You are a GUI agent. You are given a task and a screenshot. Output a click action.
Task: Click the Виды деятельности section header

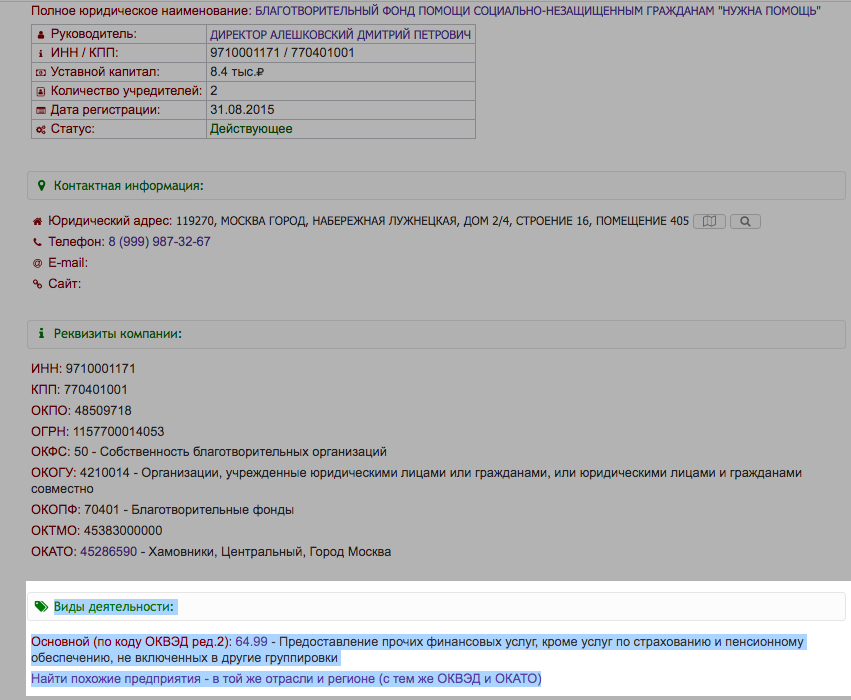[436, 607]
